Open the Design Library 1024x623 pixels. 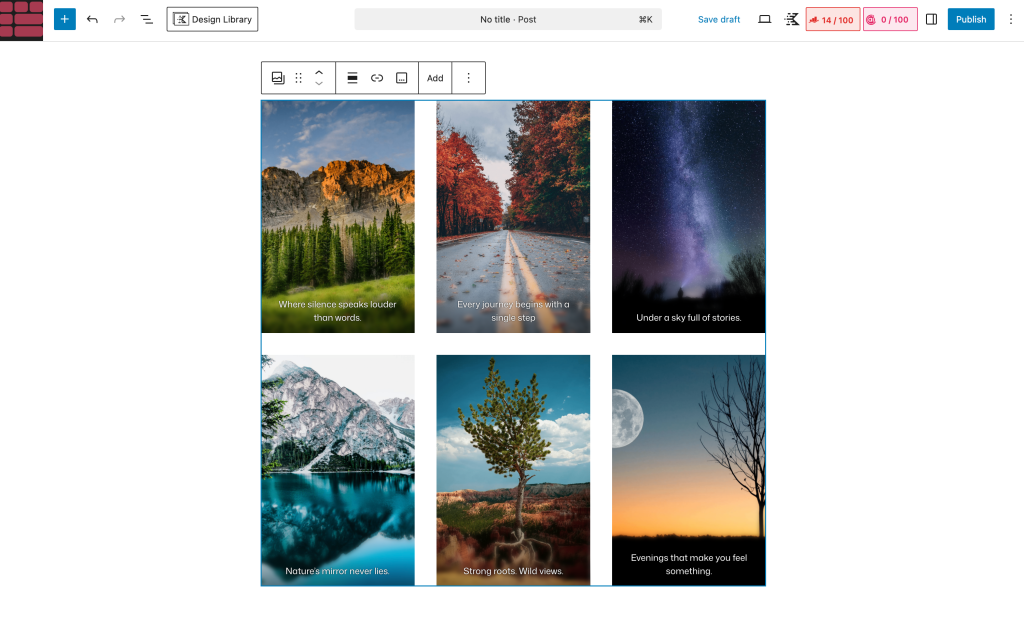[x=212, y=19]
